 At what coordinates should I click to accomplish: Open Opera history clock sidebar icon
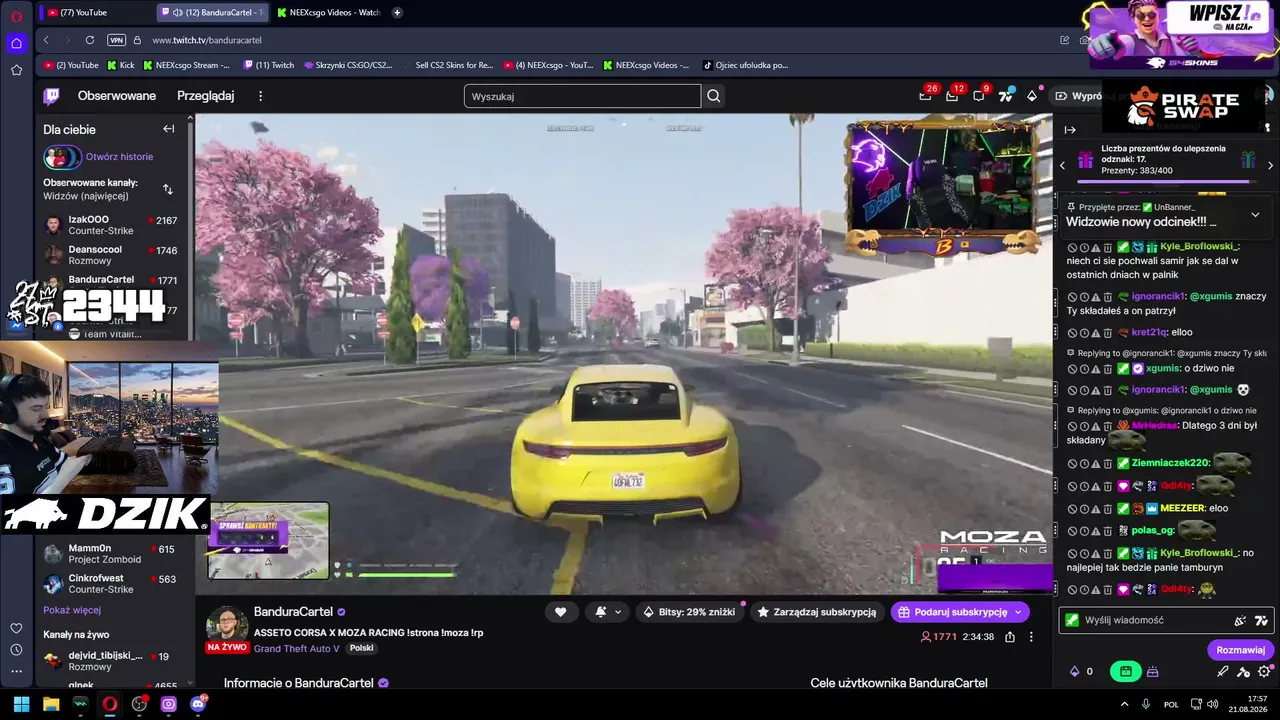tap(16, 650)
